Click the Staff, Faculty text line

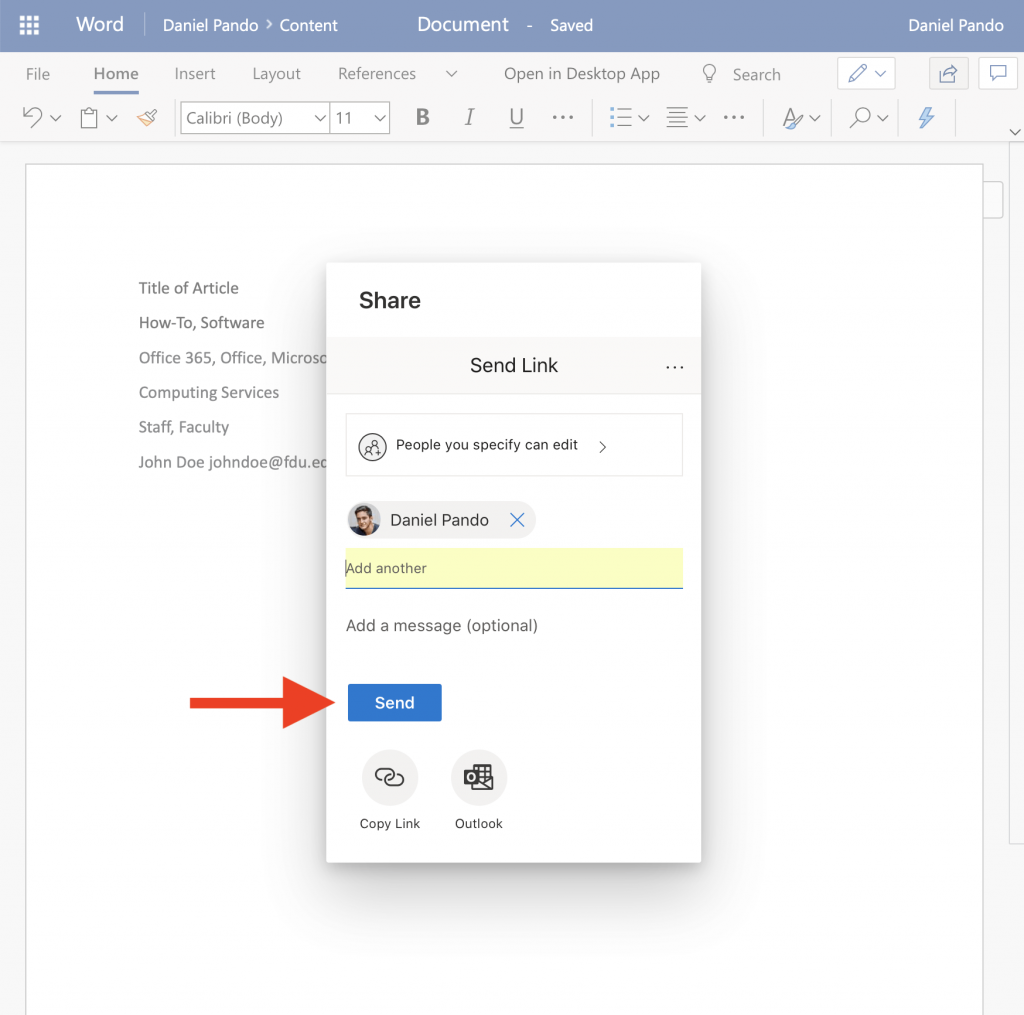(x=184, y=427)
